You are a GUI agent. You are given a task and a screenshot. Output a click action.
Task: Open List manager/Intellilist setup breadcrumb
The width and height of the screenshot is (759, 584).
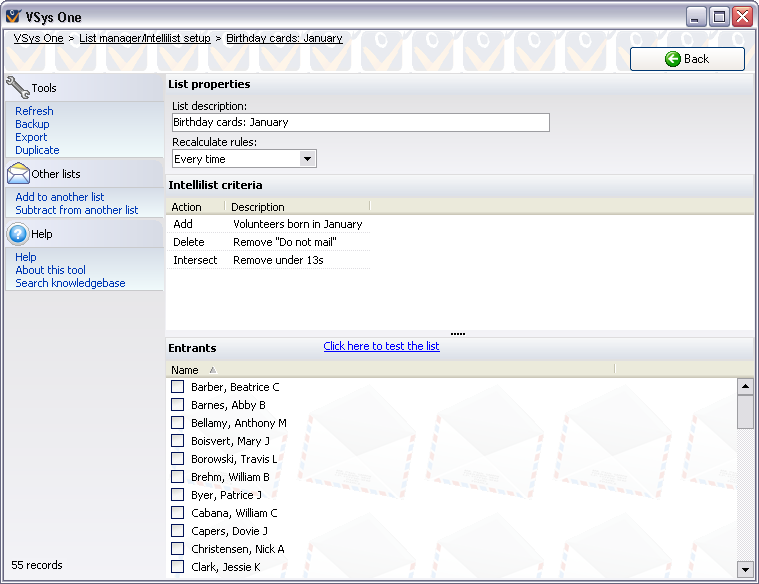[145, 38]
